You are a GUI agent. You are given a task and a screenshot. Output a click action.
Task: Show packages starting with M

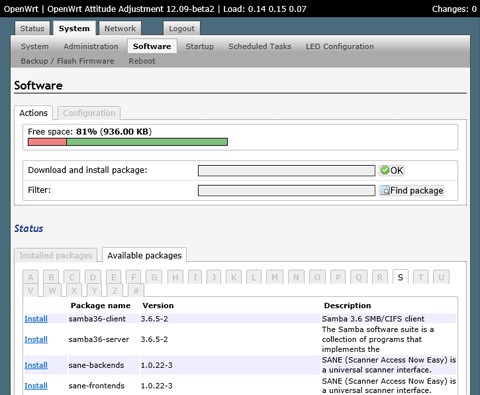click(275, 277)
